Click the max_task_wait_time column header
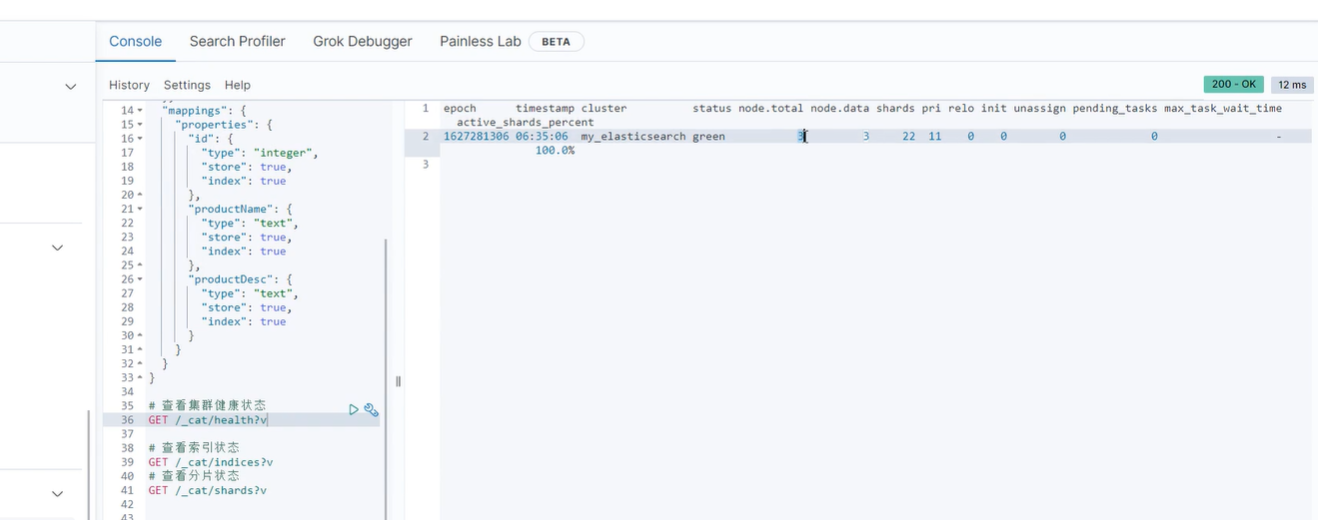The height and width of the screenshot is (520, 1318). [x=1222, y=108]
